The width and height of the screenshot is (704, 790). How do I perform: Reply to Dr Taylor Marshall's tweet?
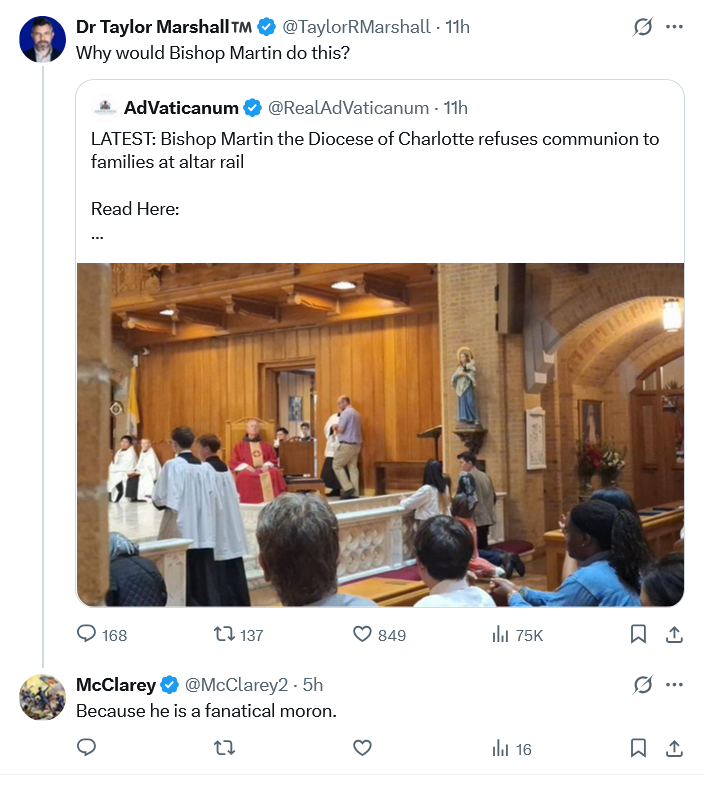[88, 634]
